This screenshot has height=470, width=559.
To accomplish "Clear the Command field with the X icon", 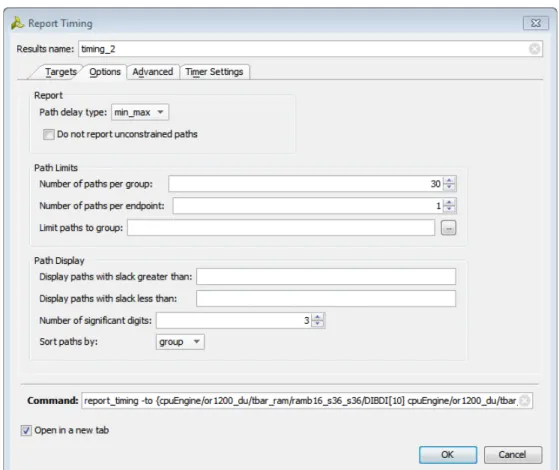I will [525, 400].
